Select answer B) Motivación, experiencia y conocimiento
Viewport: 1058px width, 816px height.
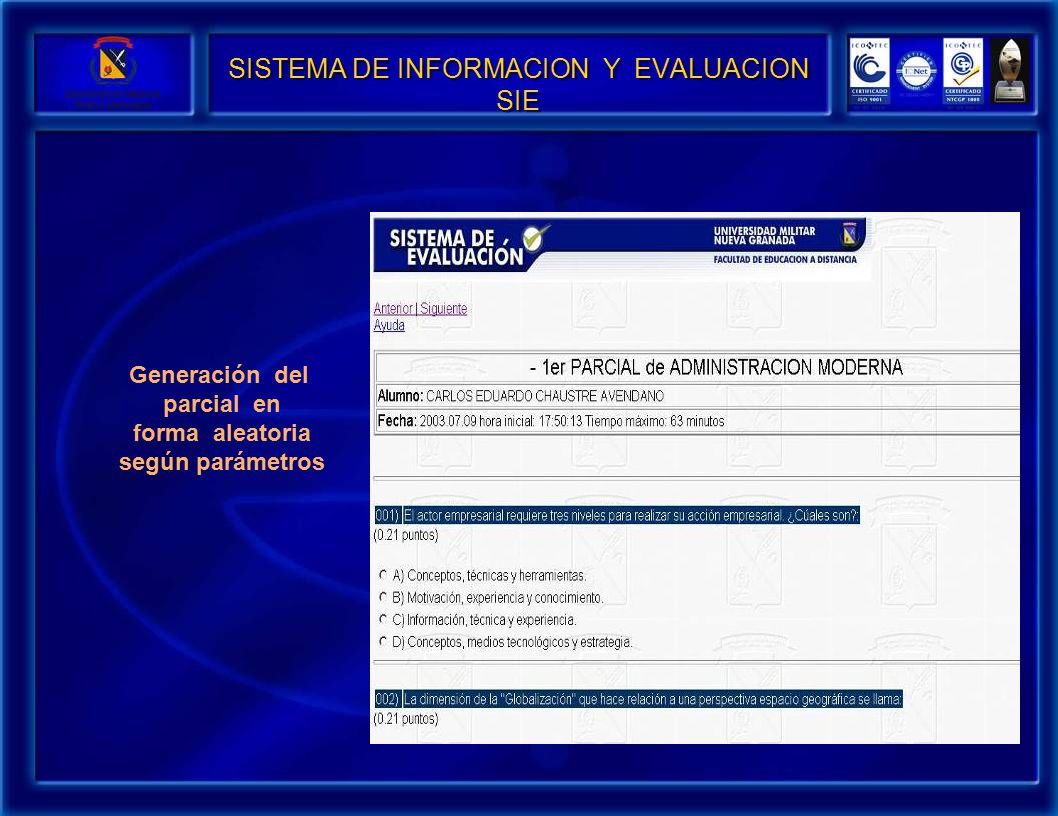click(383, 597)
